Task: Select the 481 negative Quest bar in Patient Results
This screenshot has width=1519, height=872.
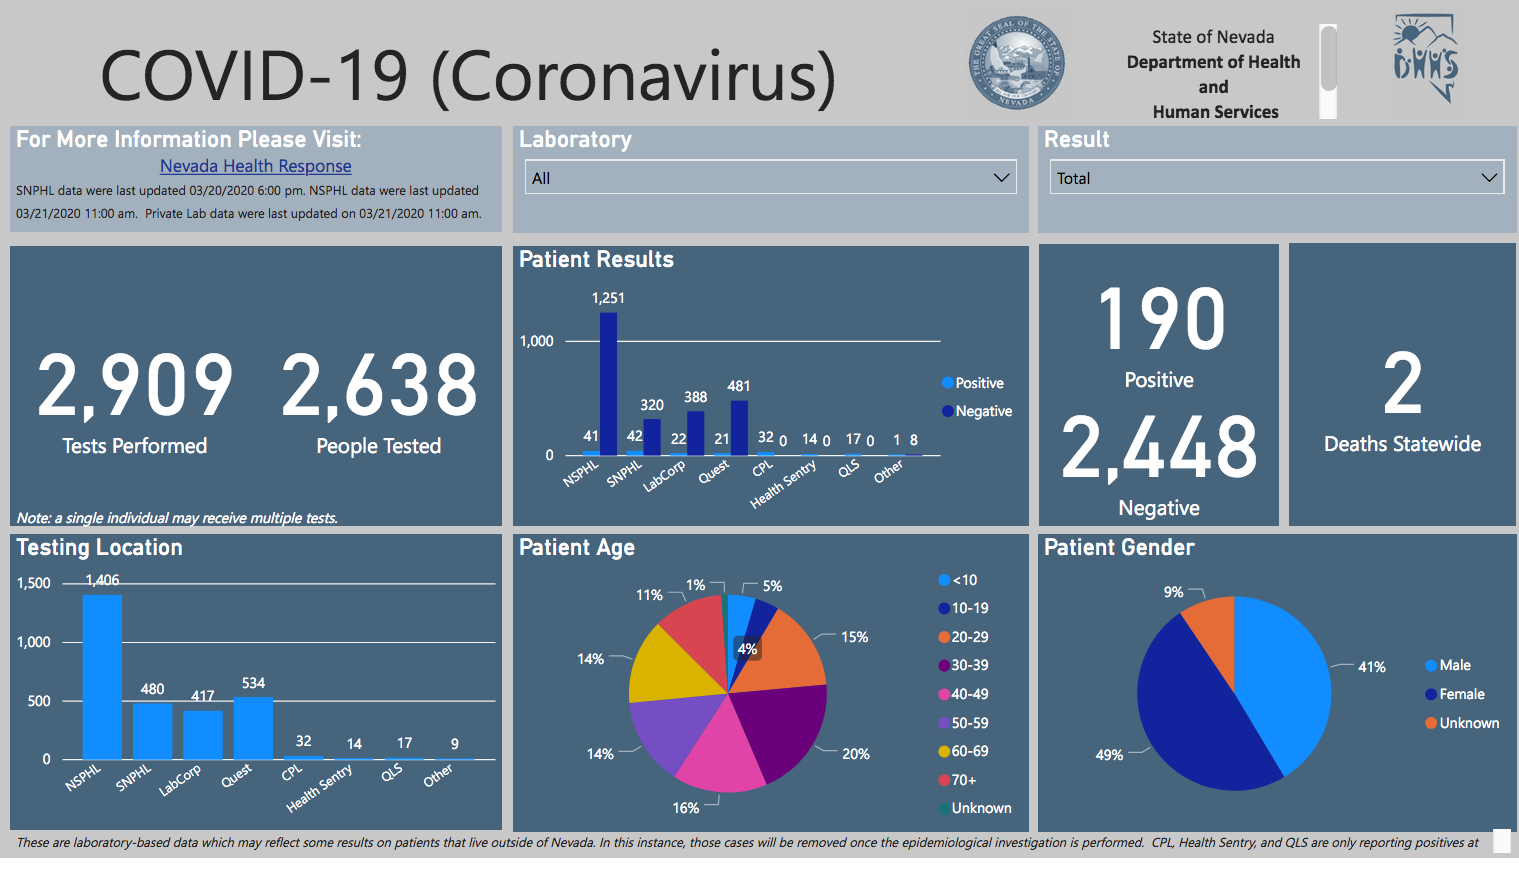Action: (739, 428)
